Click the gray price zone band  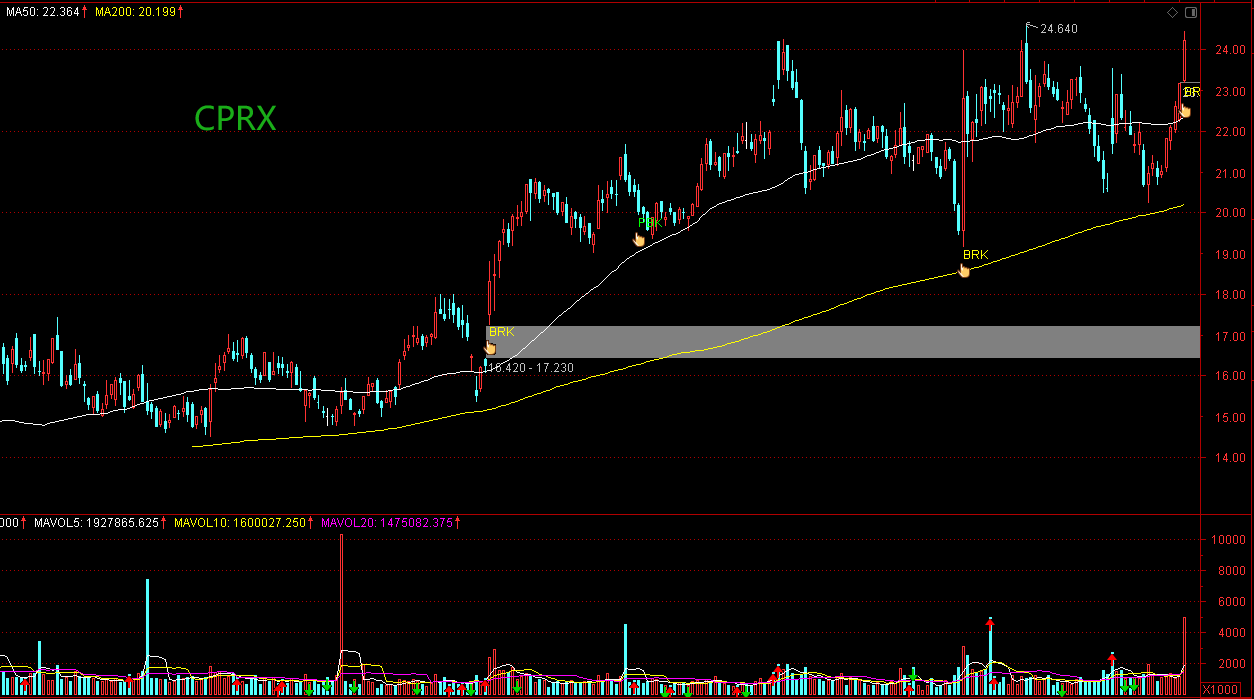843,342
